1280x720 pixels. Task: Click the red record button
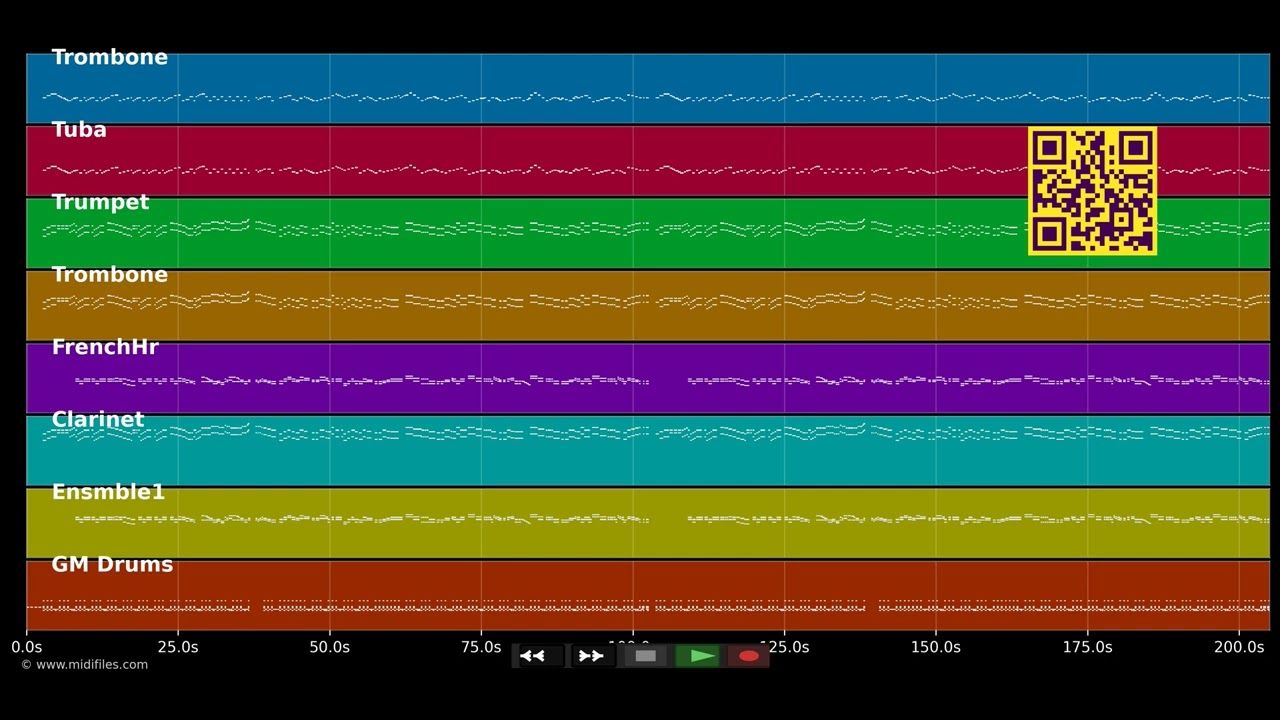tap(749, 656)
